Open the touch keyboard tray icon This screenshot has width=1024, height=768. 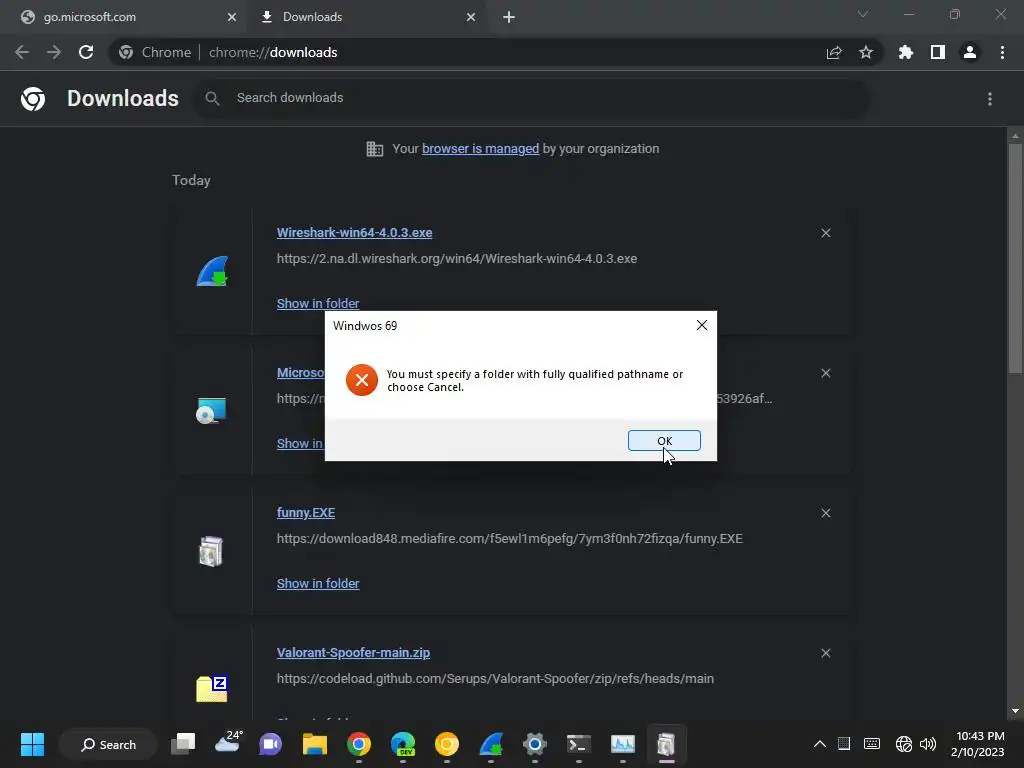(x=872, y=744)
